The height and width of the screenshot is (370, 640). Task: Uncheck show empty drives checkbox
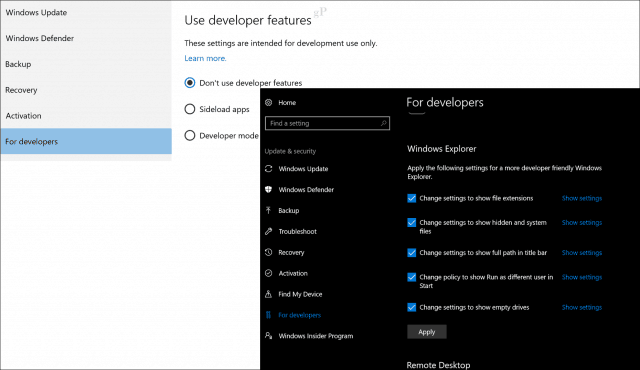pyautogui.click(x=412, y=308)
